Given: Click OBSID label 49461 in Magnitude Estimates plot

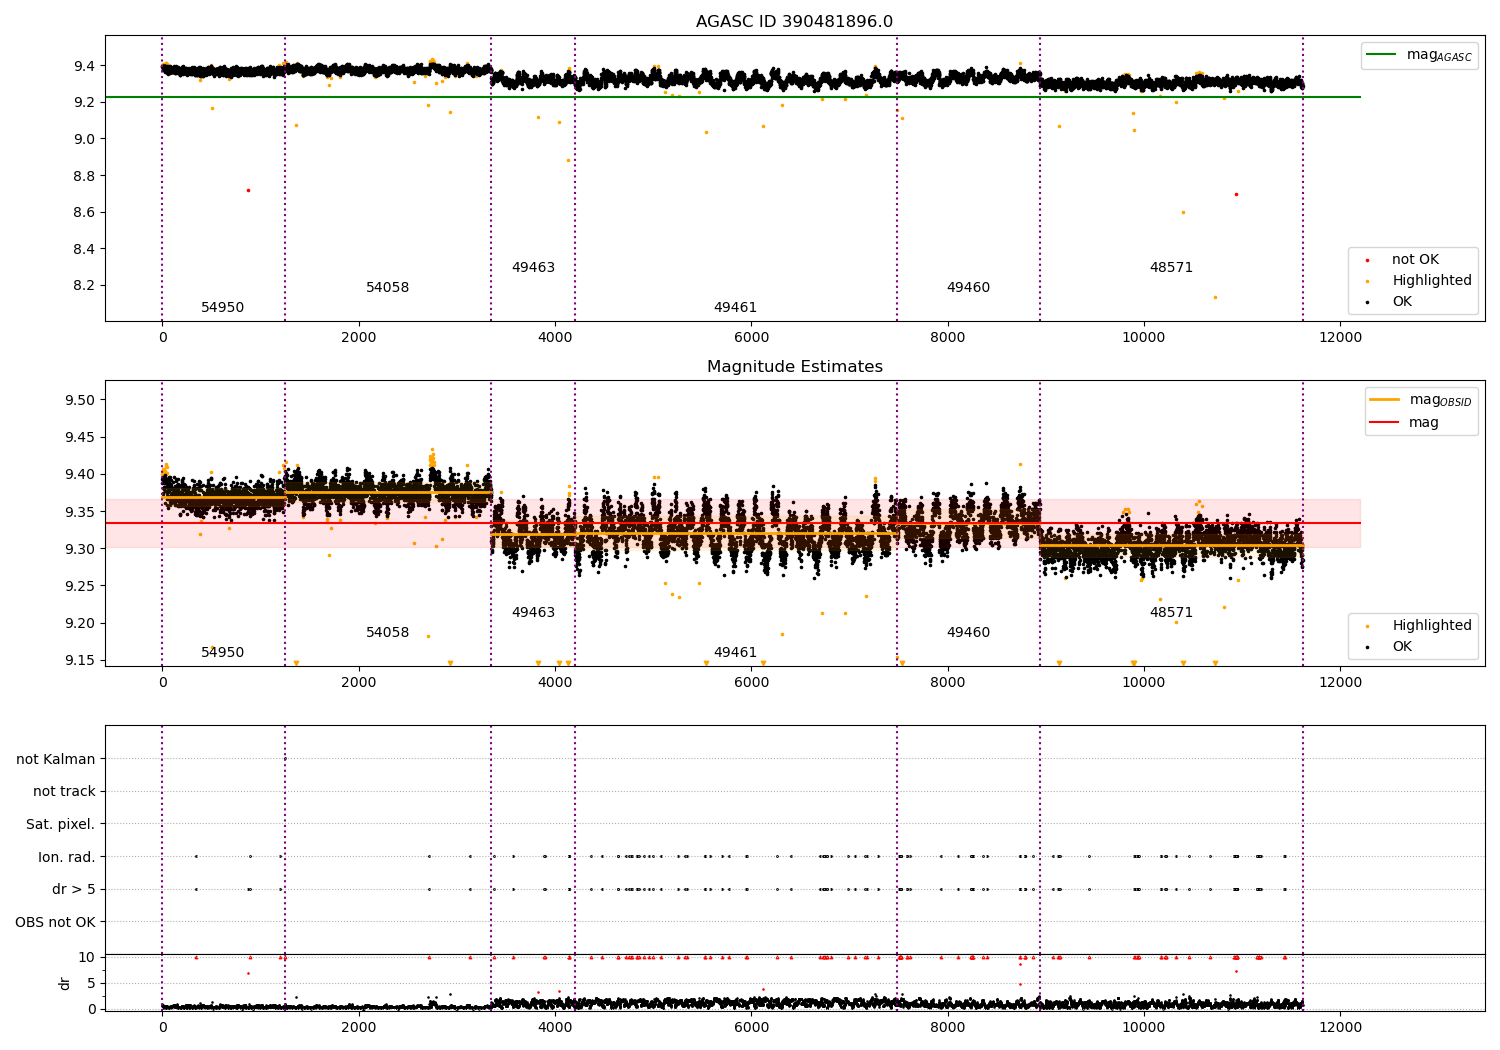Looking at the screenshot, I should click(735, 653).
